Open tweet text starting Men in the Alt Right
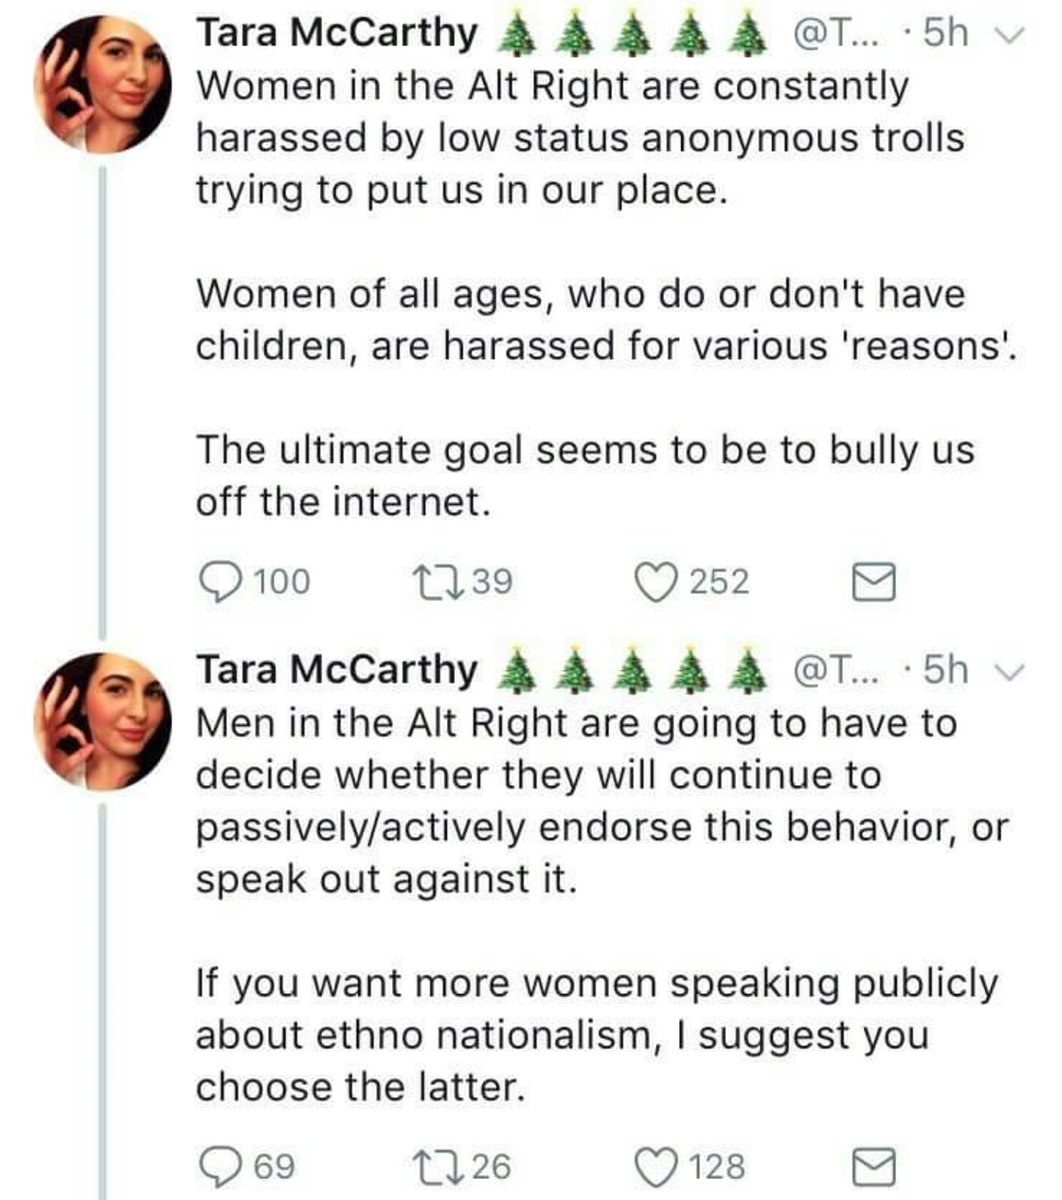The width and height of the screenshot is (1062, 1200). point(600,905)
